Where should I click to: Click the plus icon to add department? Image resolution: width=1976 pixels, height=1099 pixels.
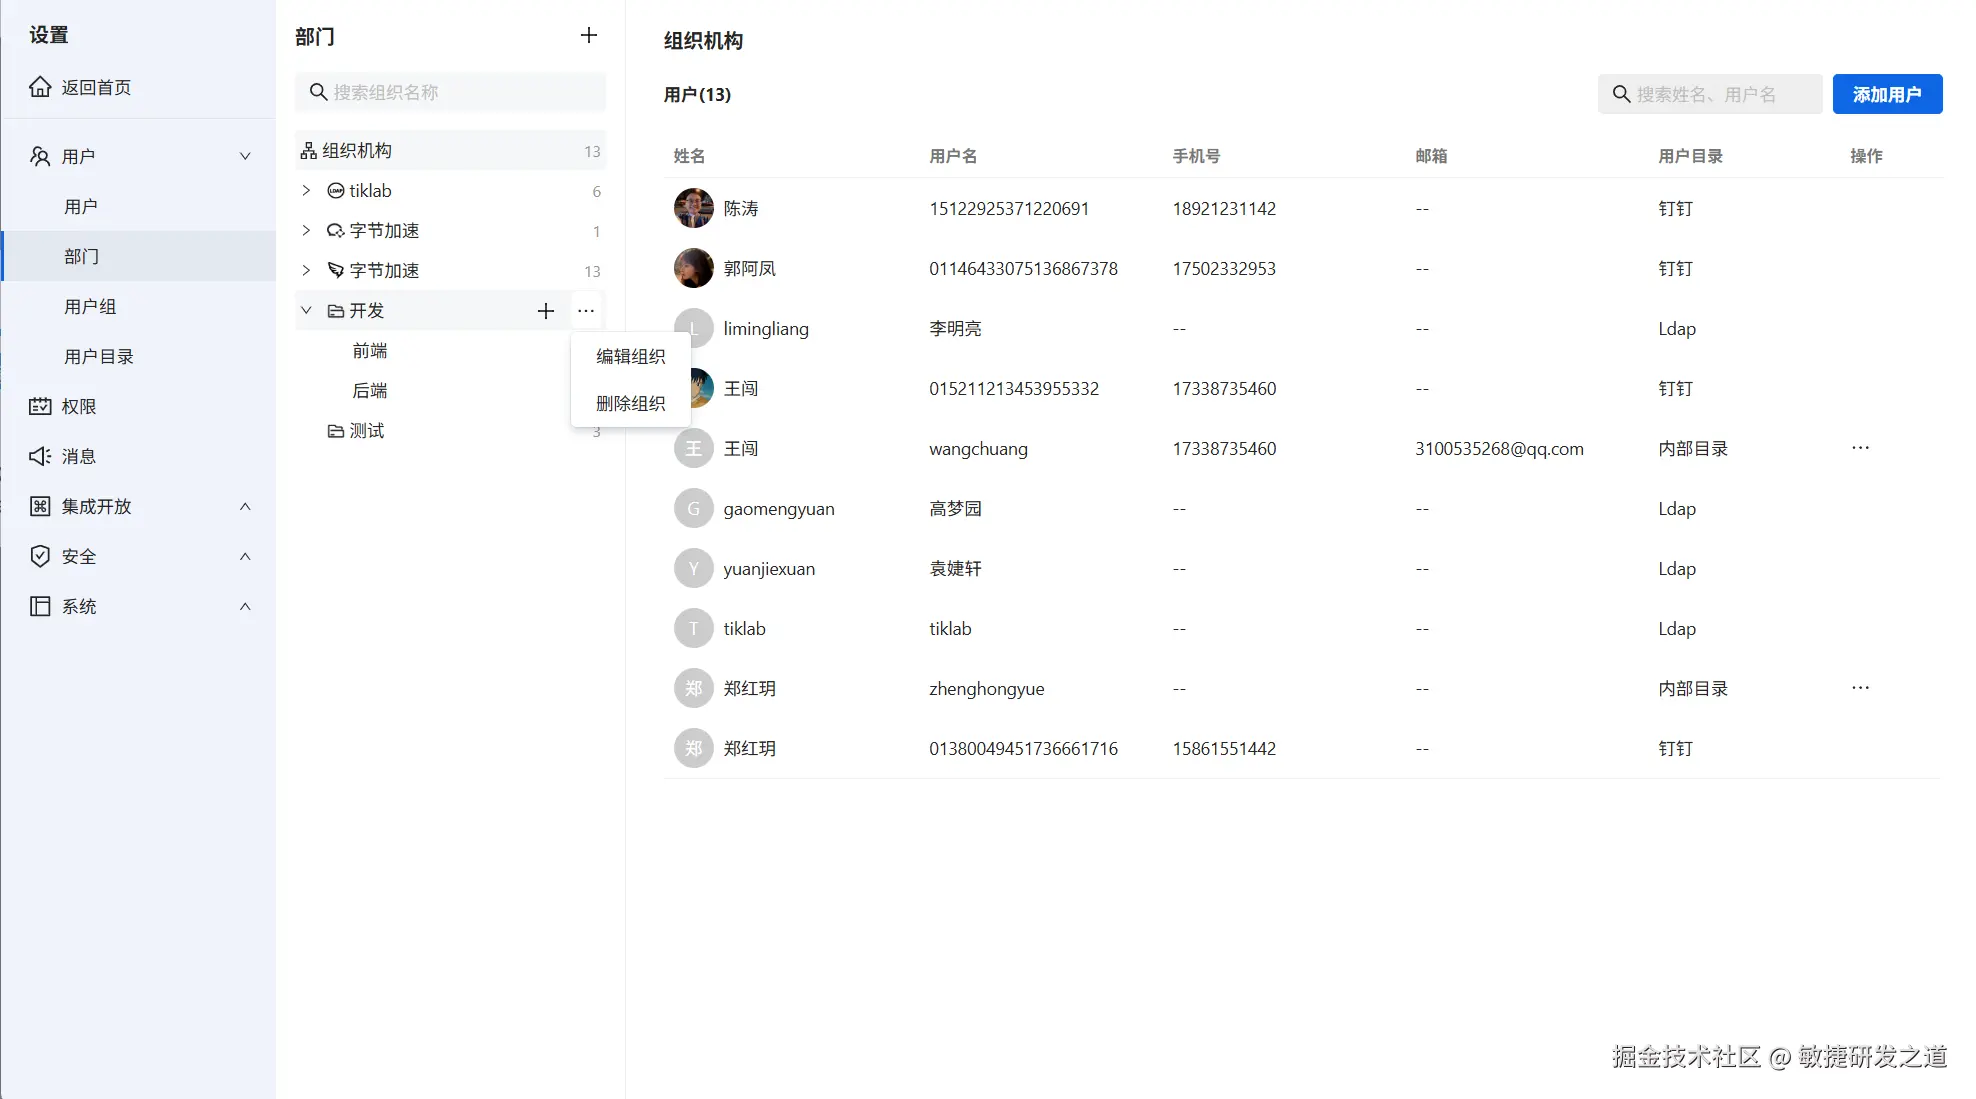(589, 36)
